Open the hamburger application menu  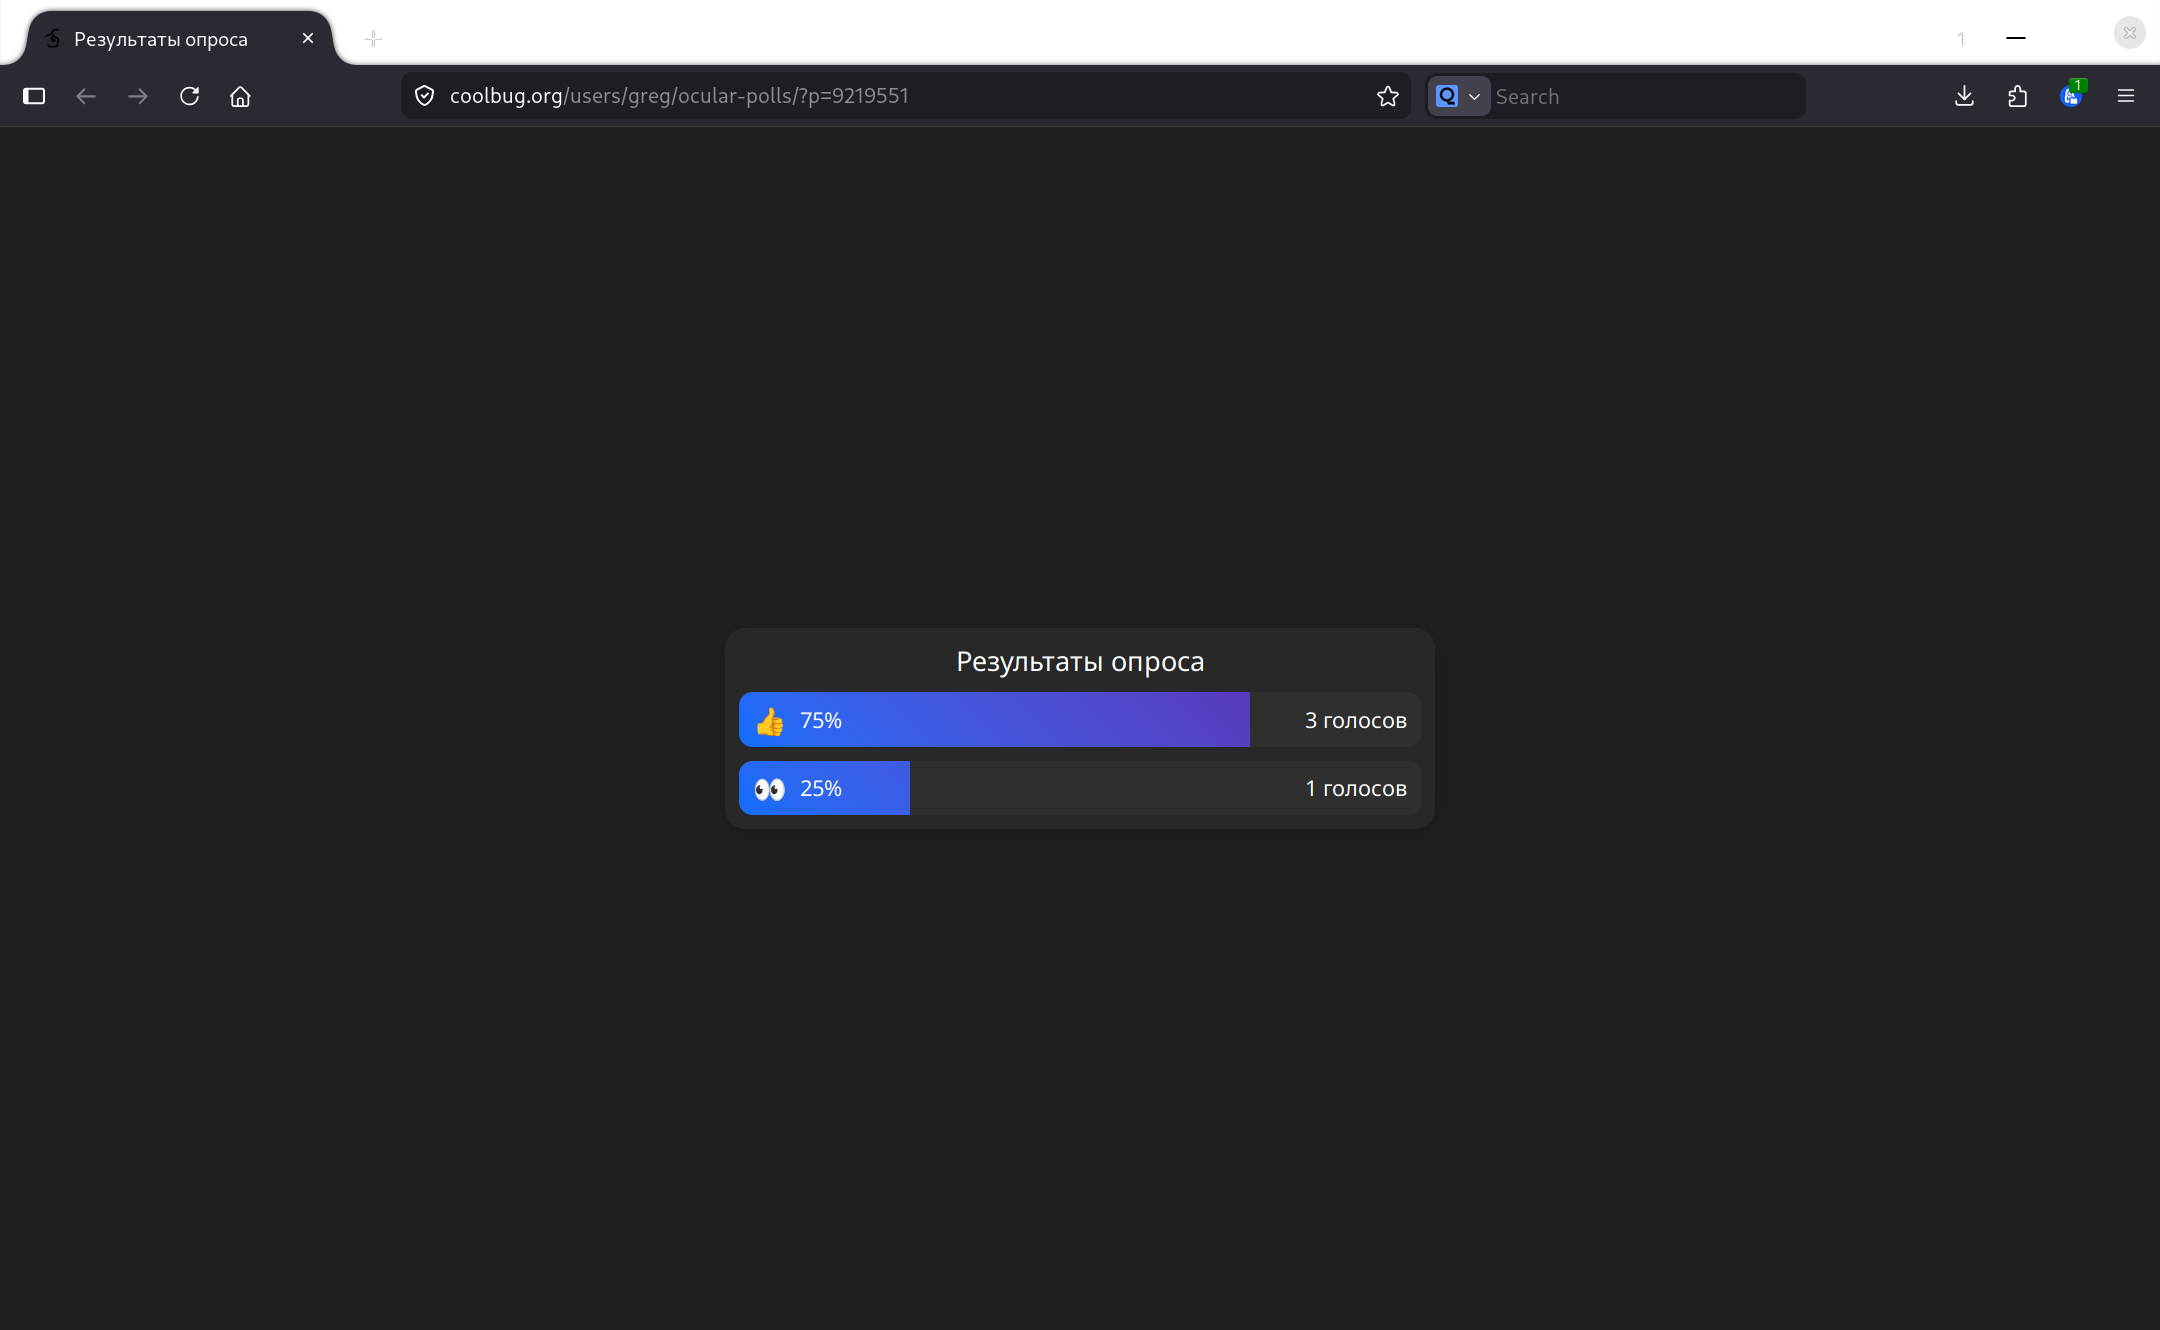(2126, 96)
